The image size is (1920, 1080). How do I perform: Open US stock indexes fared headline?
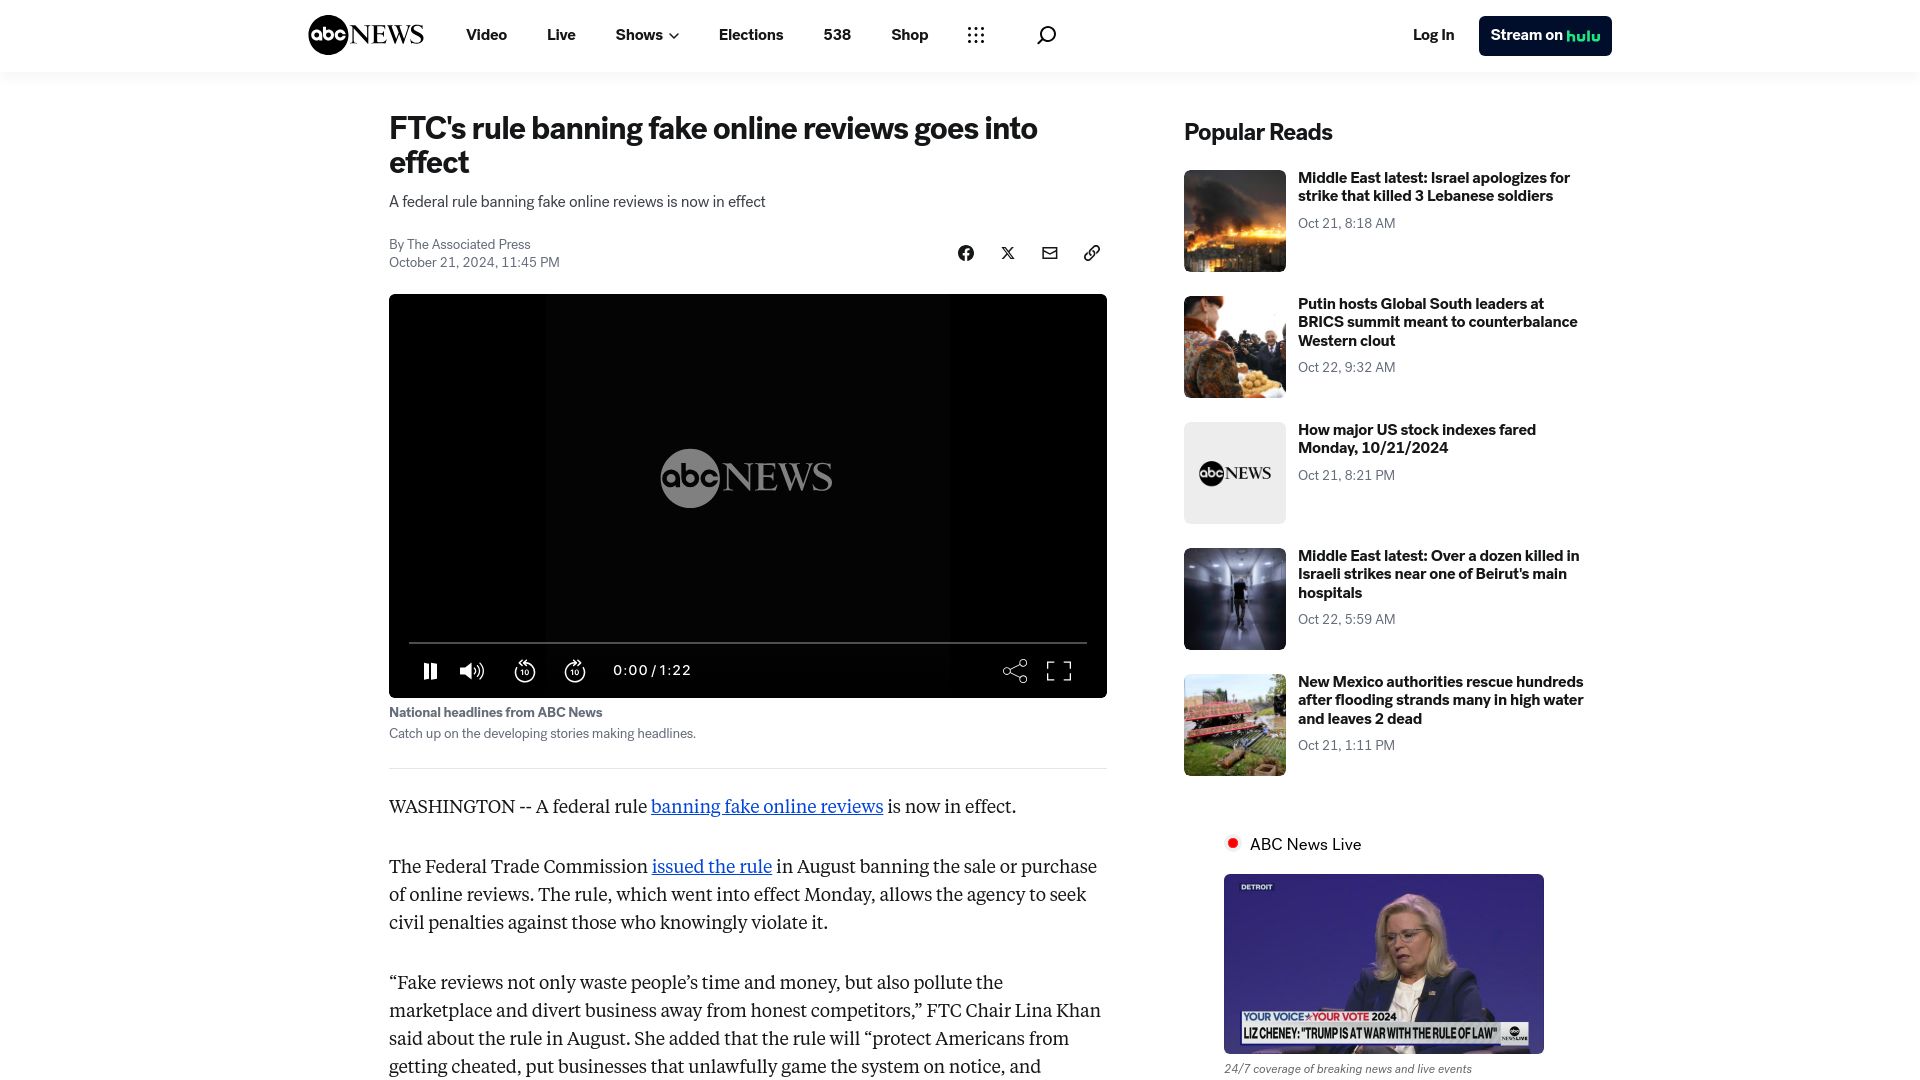click(1417, 439)
